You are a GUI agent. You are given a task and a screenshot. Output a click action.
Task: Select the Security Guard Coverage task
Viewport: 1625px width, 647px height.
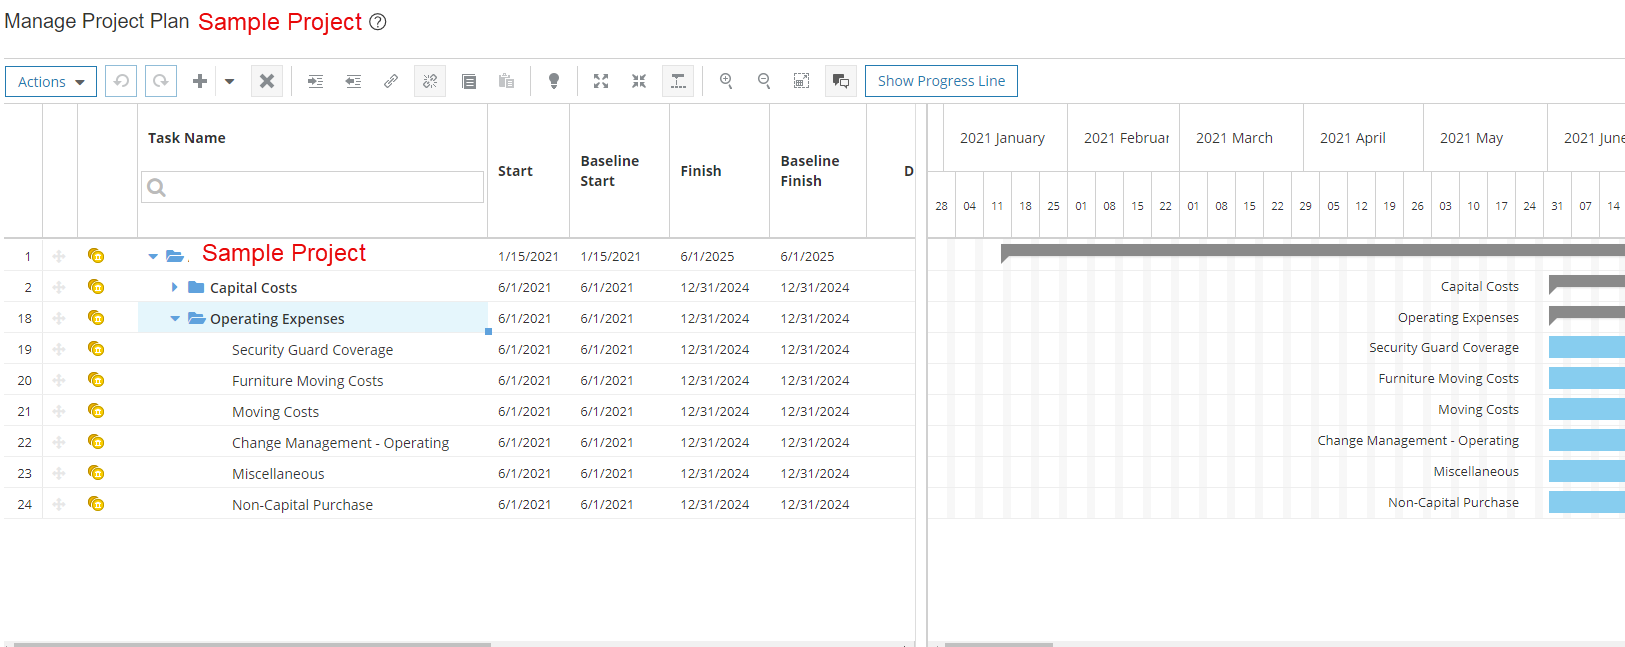pyautogui.click(x=312, y=350)
